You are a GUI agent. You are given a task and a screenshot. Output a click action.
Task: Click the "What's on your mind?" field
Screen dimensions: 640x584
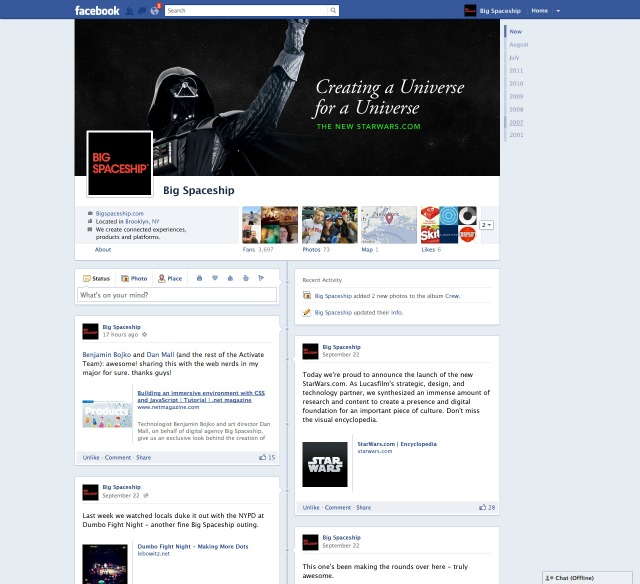177,295
